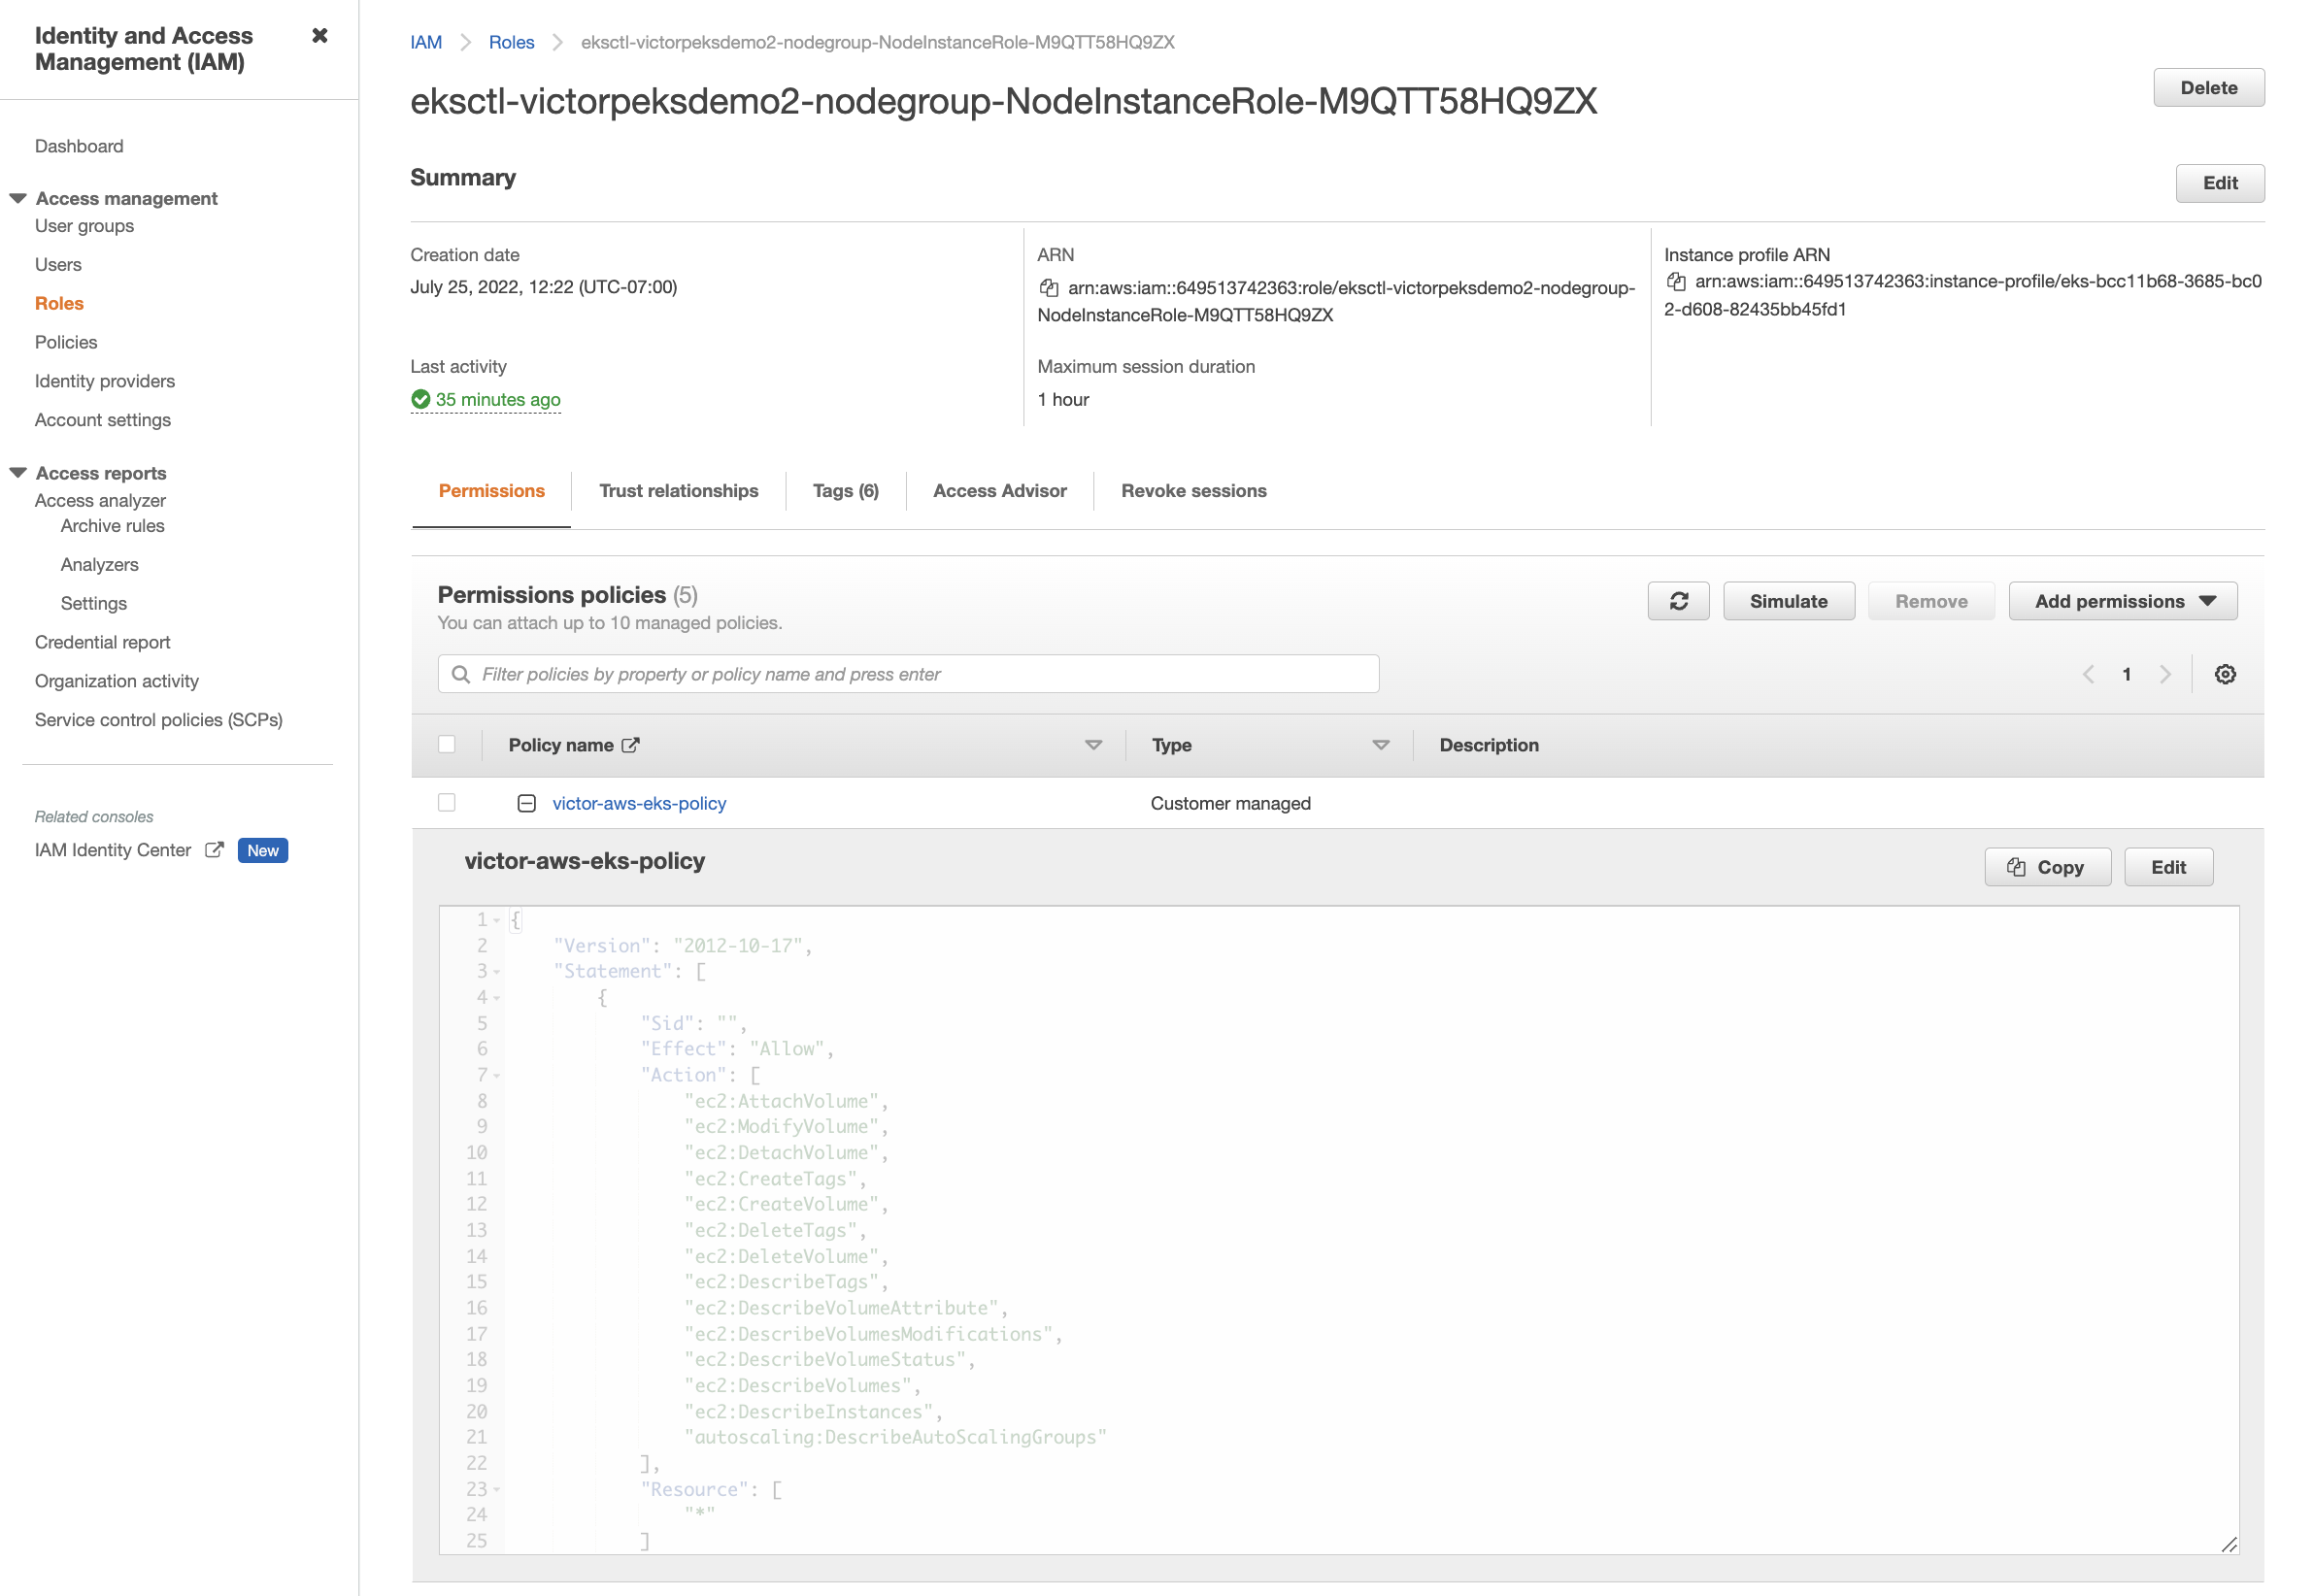The width and height of the screenshot is (2313, 1596).
Task: Collapse the Access management section
Action: [18, 198]
